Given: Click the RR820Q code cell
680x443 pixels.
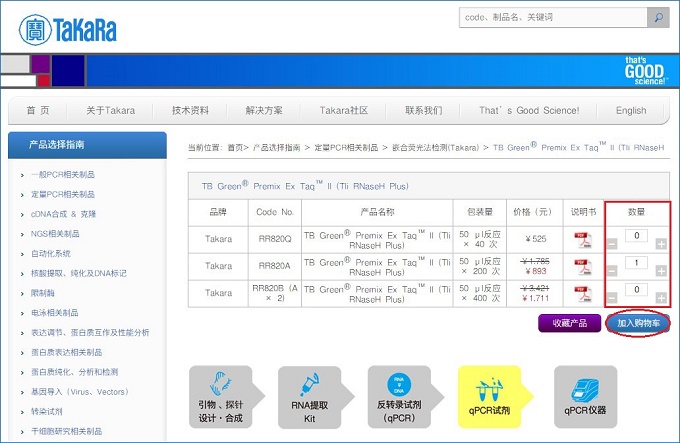Looking at the screenshot, I should [275, 239].
